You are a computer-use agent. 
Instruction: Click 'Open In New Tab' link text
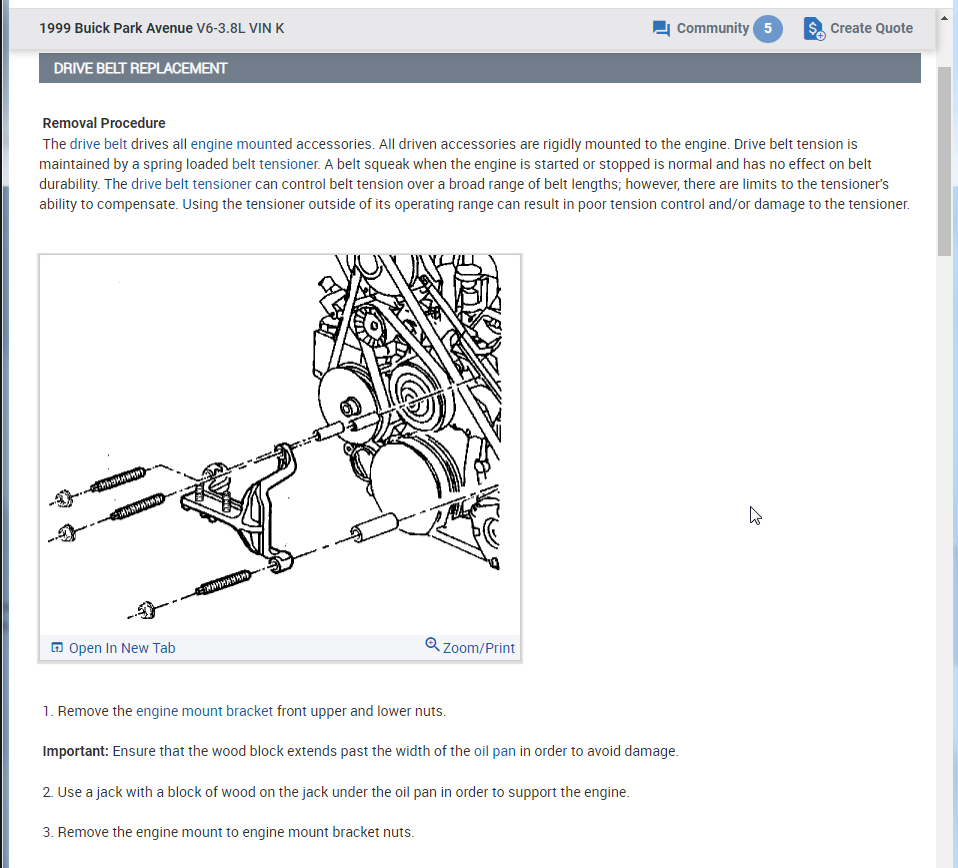coord(122,648)
